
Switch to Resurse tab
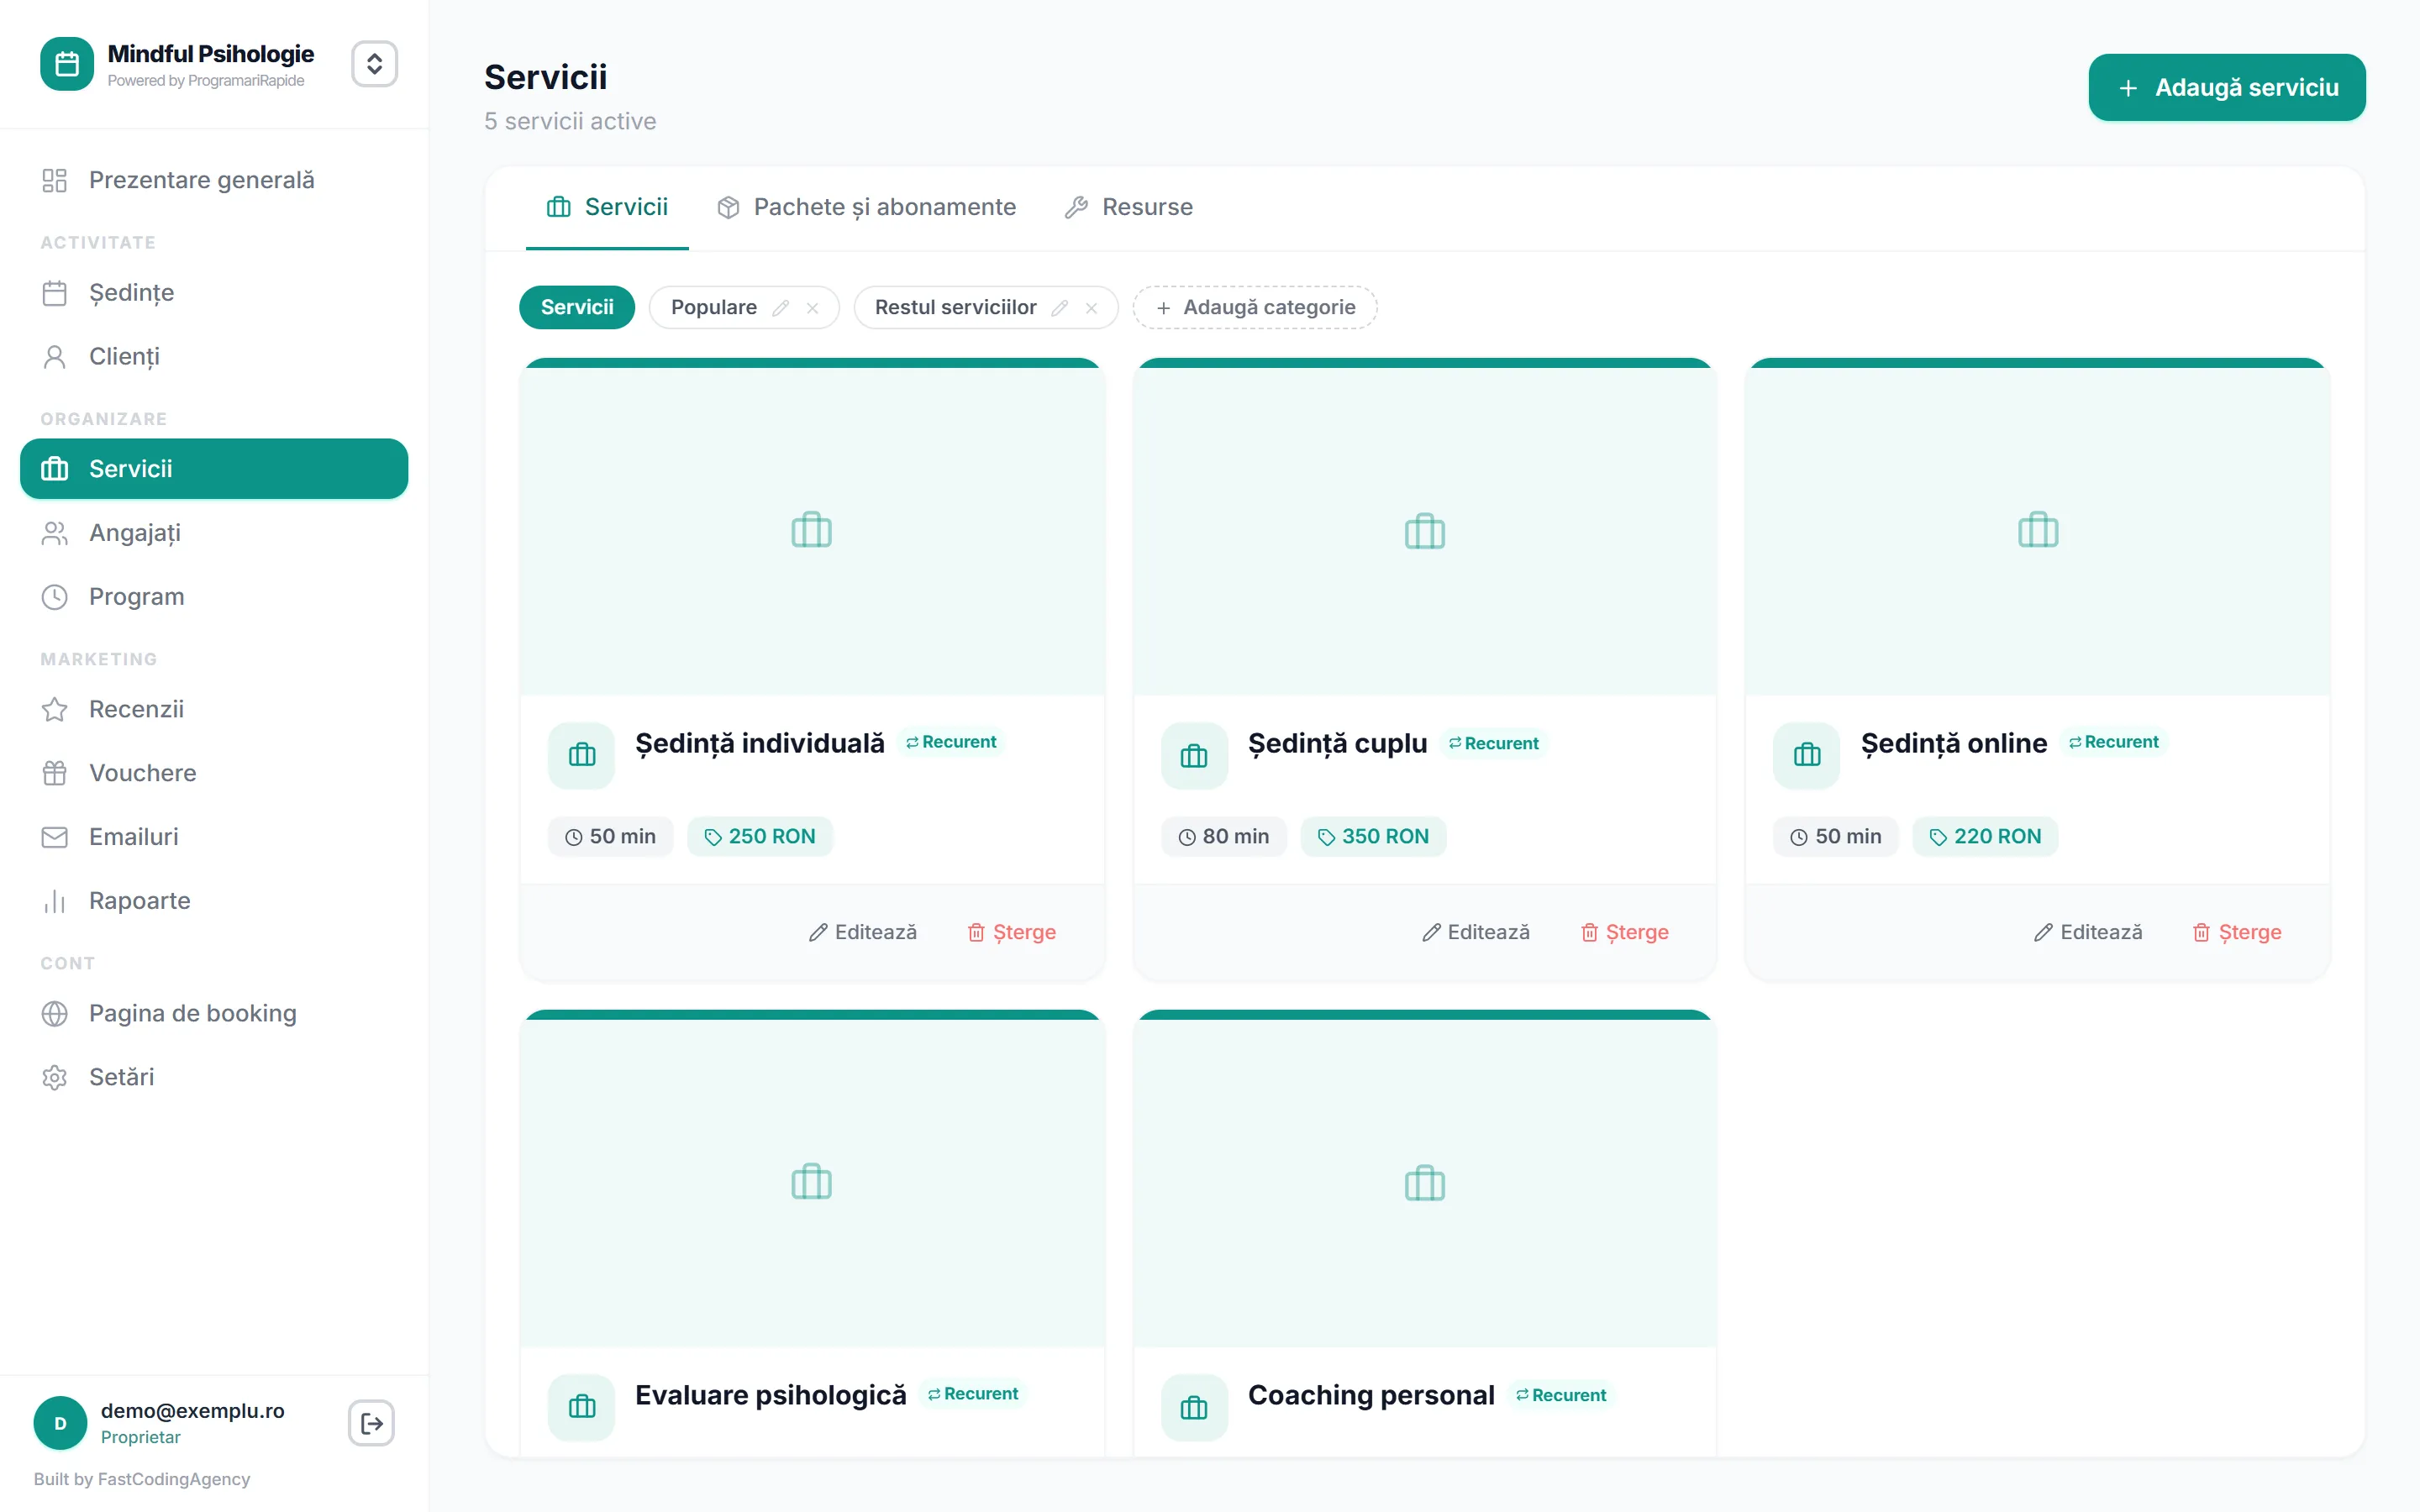click(1129, 207)
